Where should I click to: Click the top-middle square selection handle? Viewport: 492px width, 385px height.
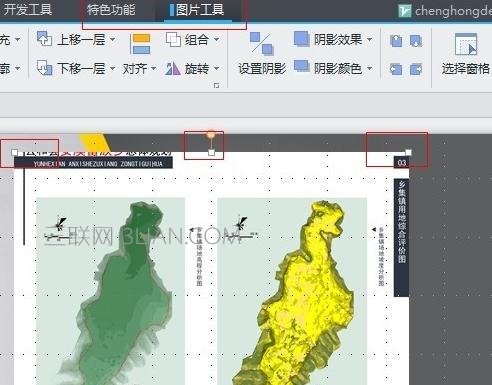(211, 152)
